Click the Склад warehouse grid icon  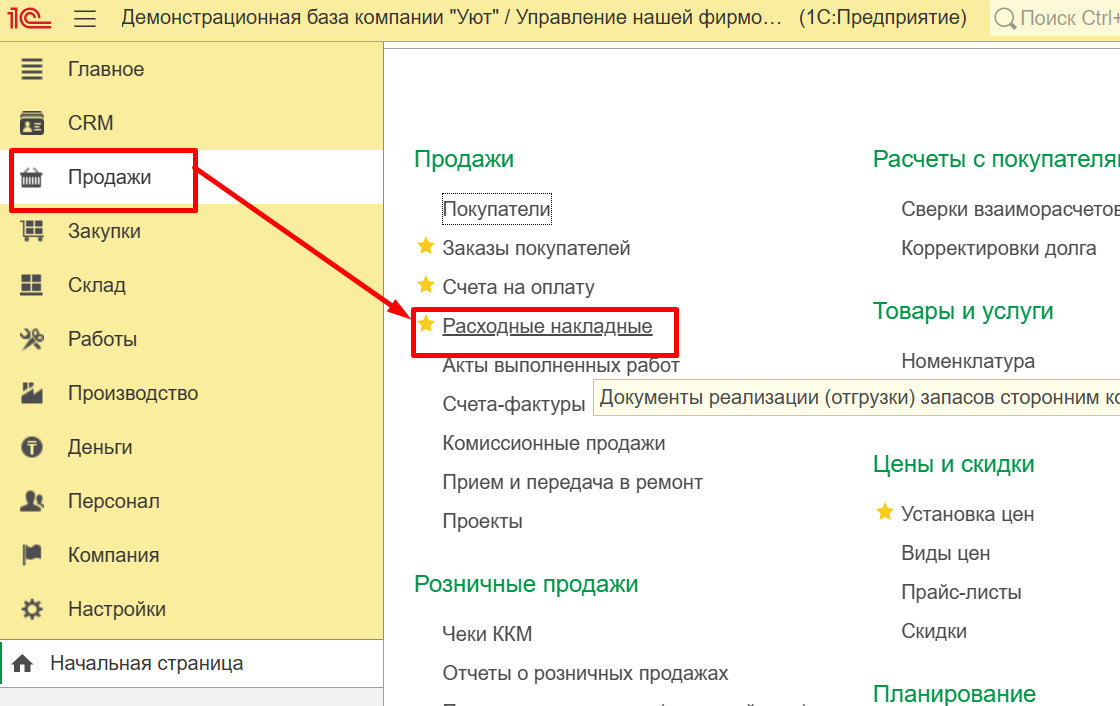tap(32, 285)
